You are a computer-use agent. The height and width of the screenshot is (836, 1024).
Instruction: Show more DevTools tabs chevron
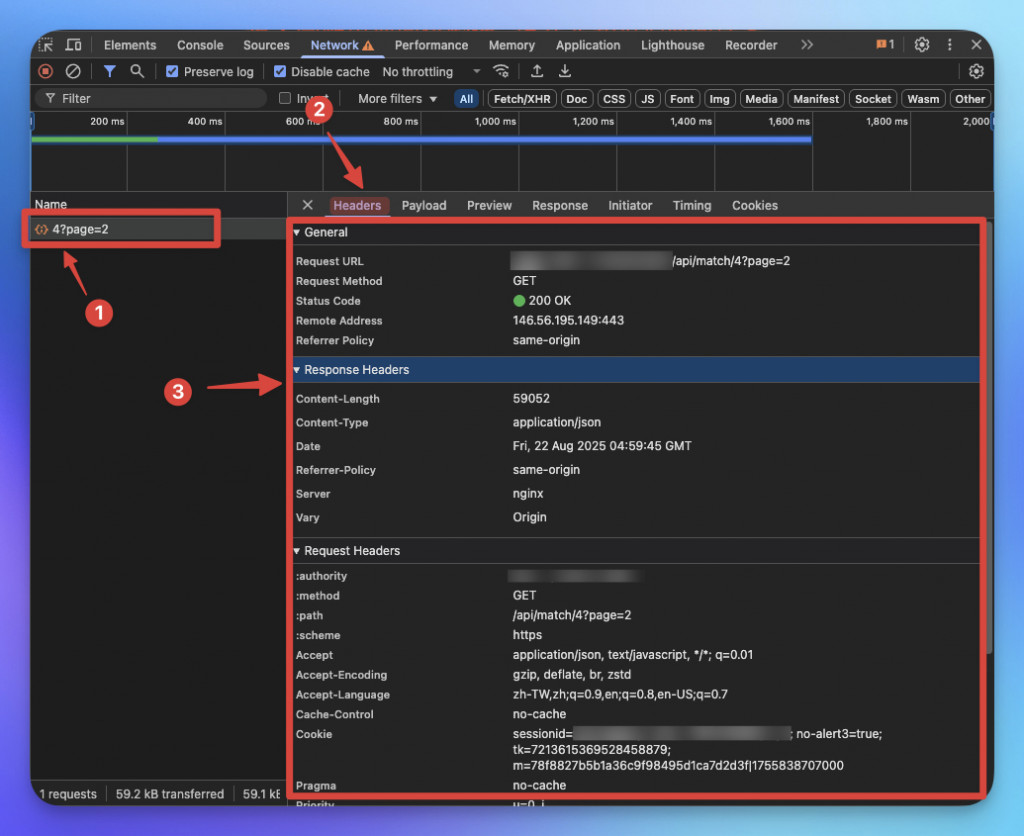click(x=807, y=45)
